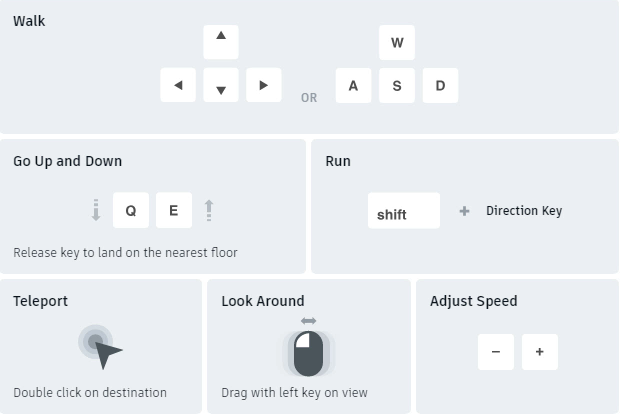Click the down arrow beside Q
The height and width of the screenshot is (416, 620).
[x=96, y=210]
